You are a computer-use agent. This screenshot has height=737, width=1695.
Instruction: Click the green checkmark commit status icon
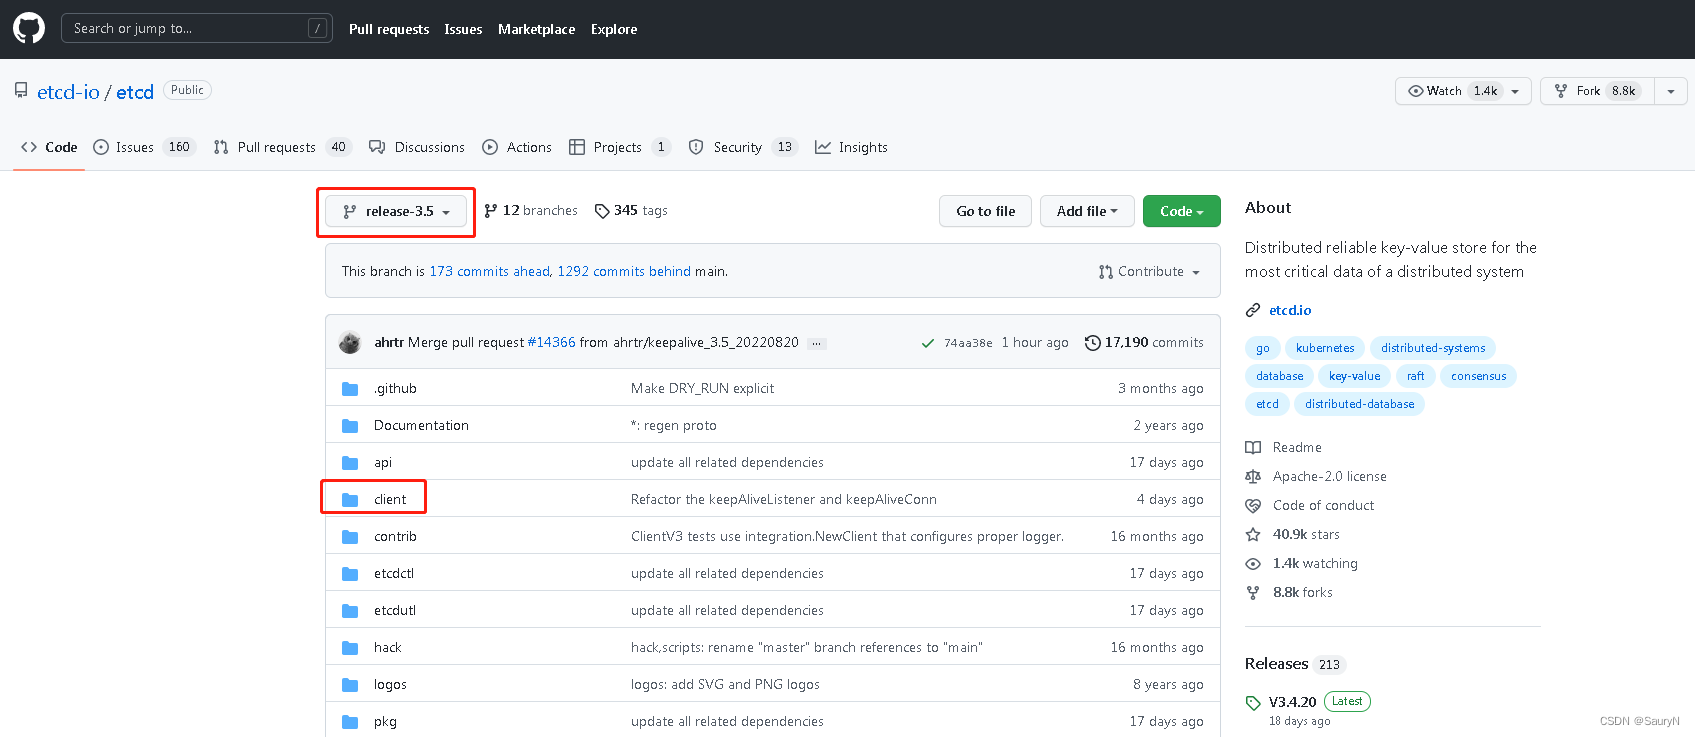click(928, 343)
